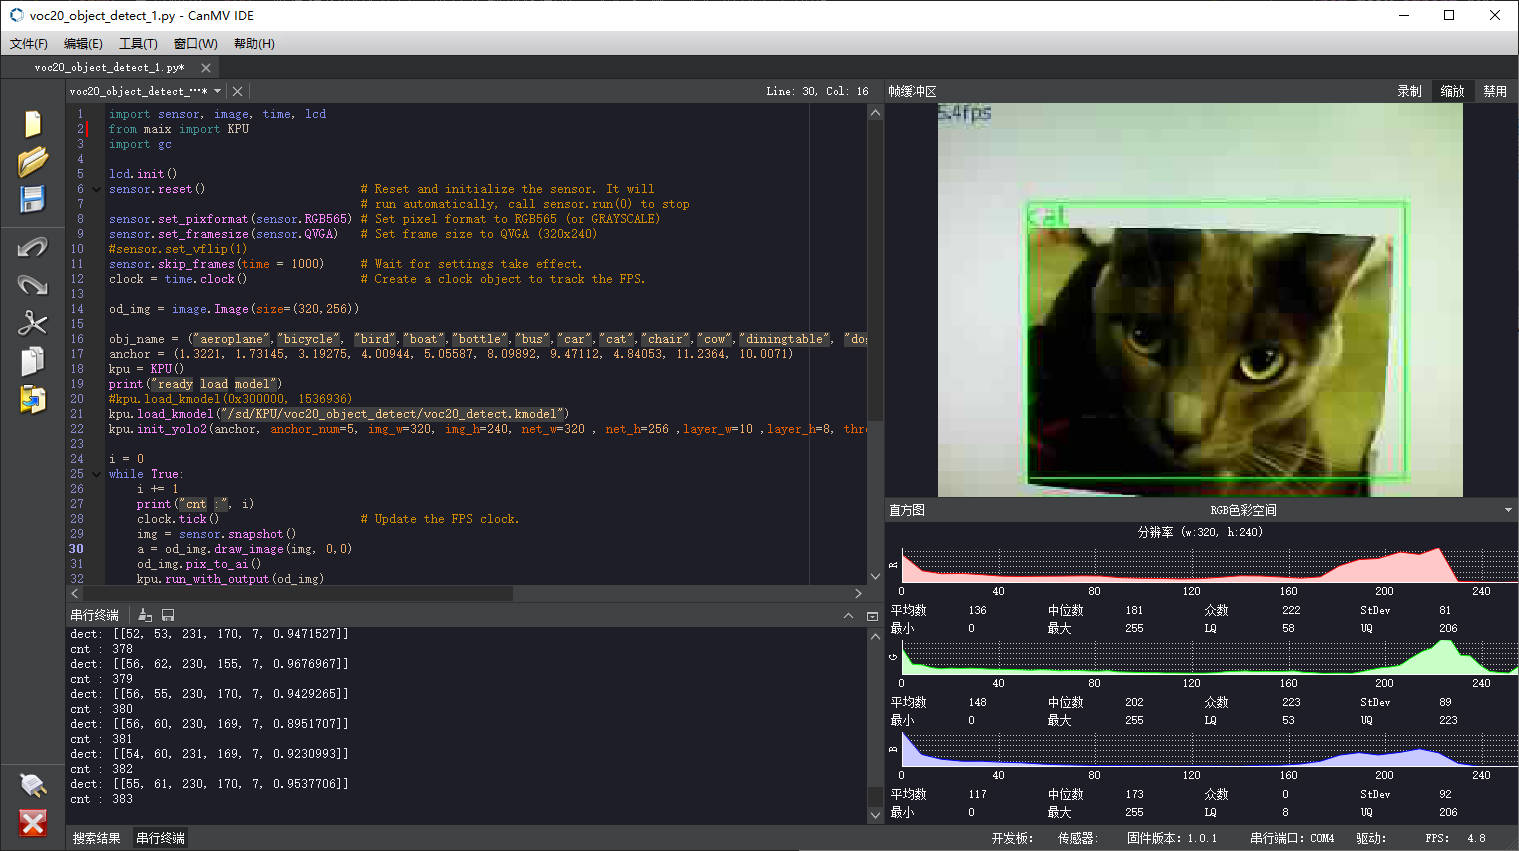Cut selection with the scissors icon
The width and height of the screenshot is (1519, 851).
[33, 323]
